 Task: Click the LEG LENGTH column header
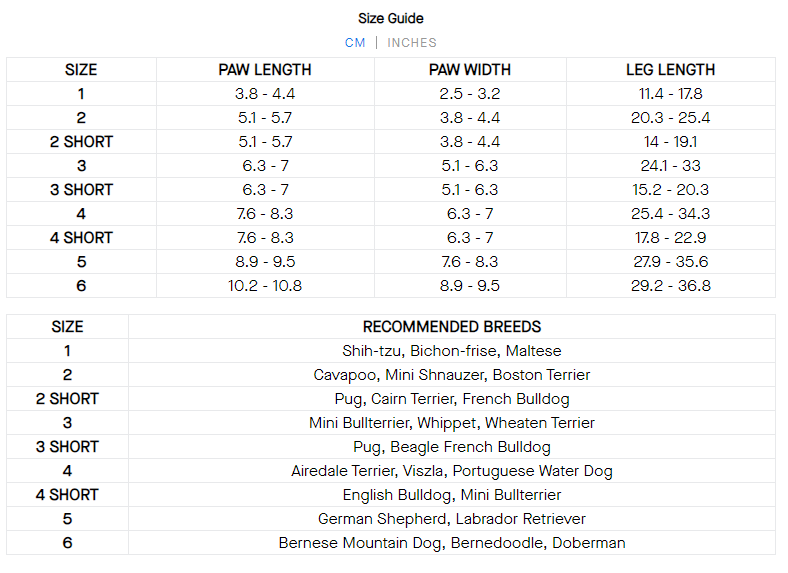pyautogui.click(x=670, y=70)
